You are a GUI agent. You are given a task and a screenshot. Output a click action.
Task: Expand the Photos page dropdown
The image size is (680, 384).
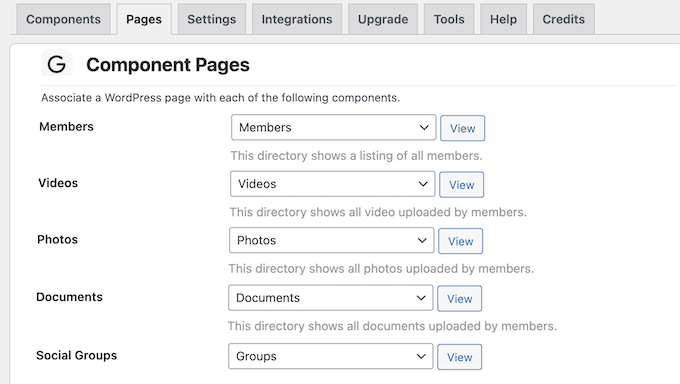(332, 240)
